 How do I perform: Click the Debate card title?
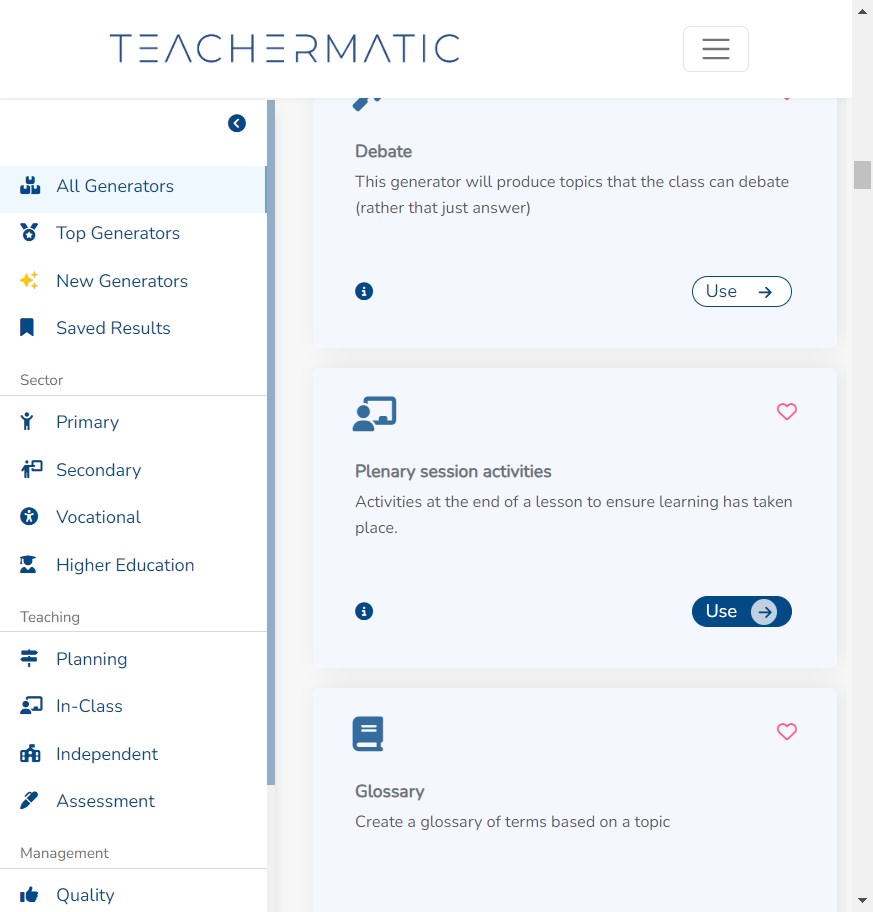(384, 152)
